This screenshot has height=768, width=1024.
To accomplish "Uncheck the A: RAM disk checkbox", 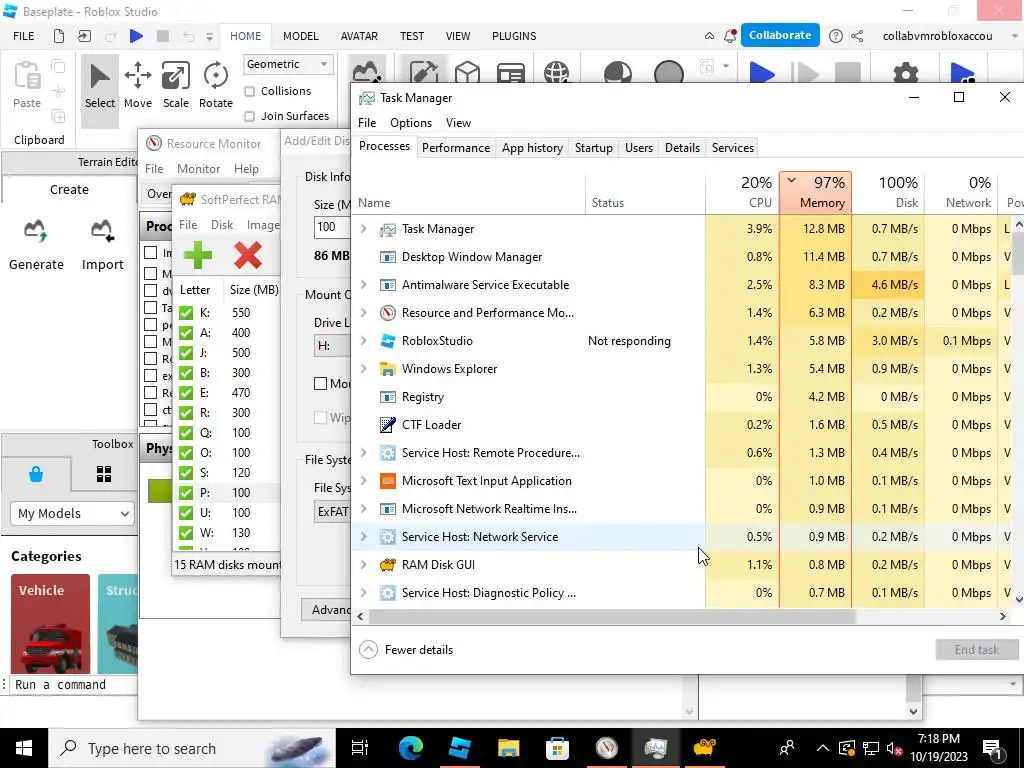I will 186,333.
